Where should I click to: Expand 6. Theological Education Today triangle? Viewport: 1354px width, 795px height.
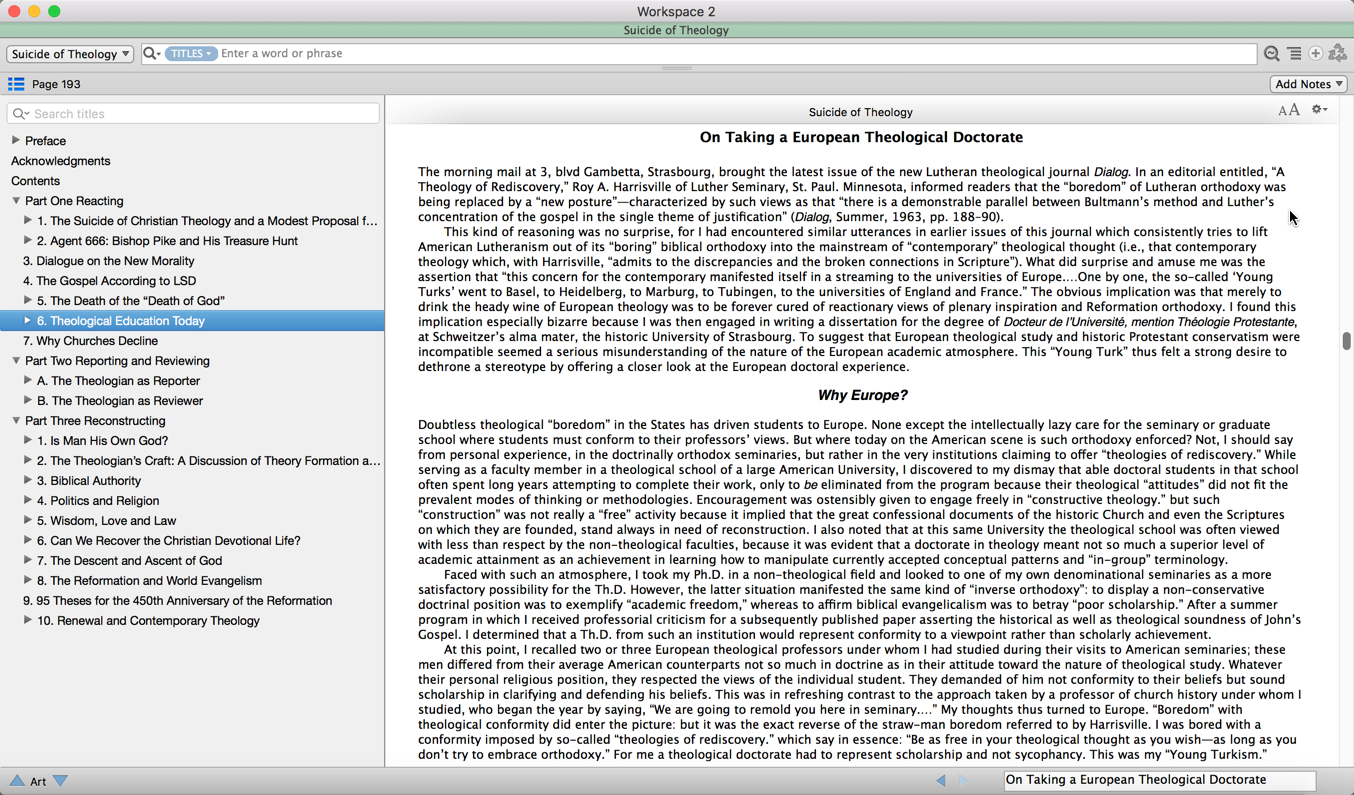27,321
